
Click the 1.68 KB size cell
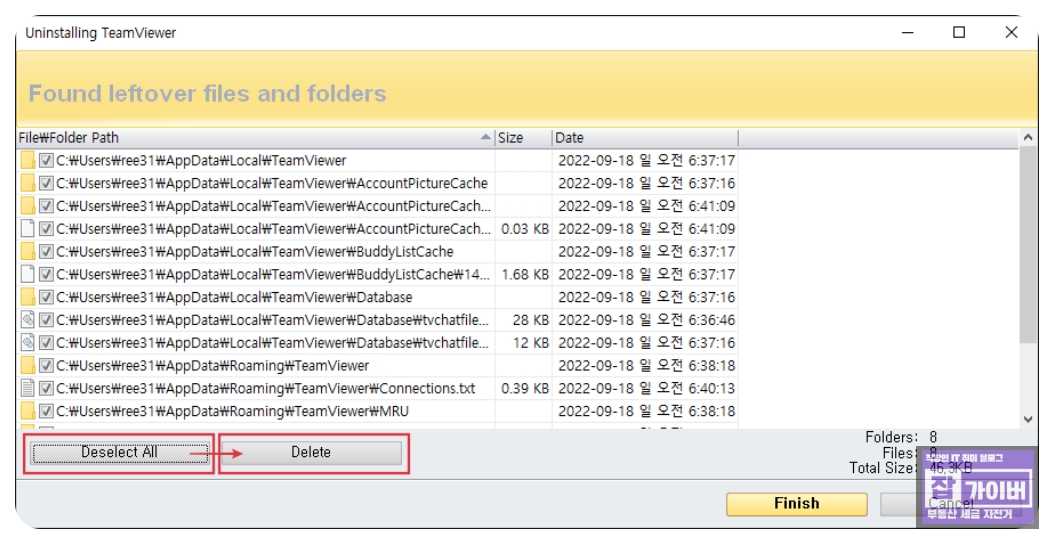(x=525, y=275)
